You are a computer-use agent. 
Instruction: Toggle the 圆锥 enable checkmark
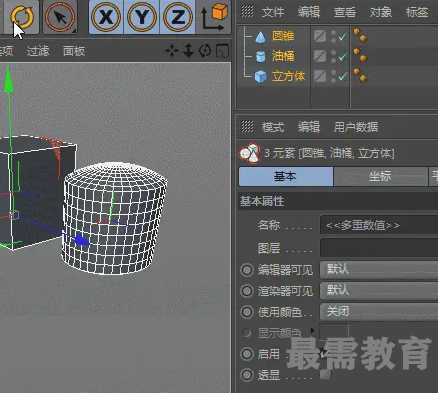click(x=343, y=37)
